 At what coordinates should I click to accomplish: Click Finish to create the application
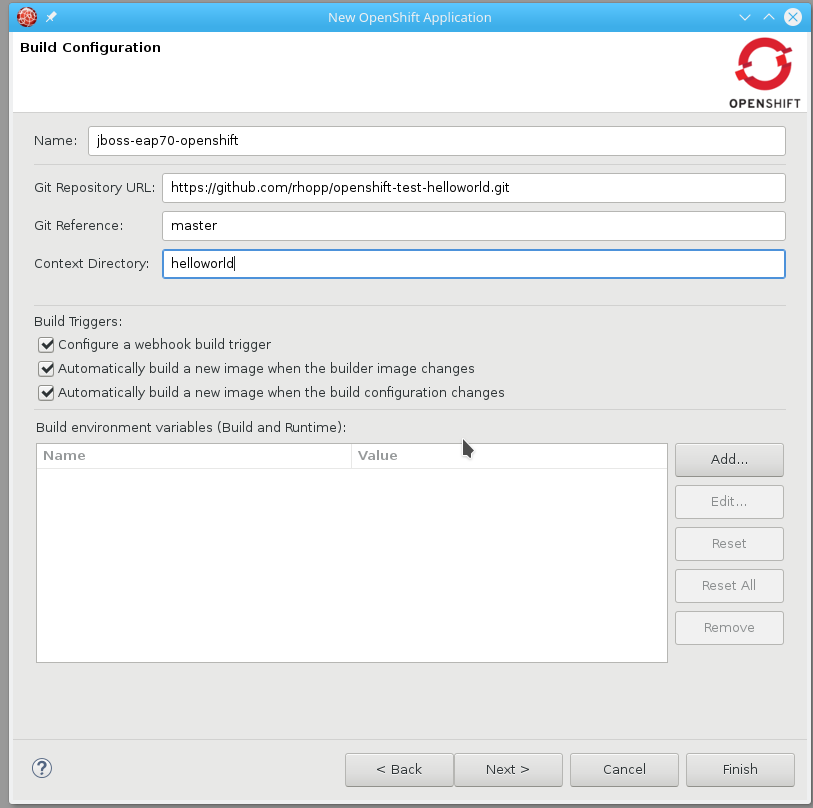(x=740, y=770)
